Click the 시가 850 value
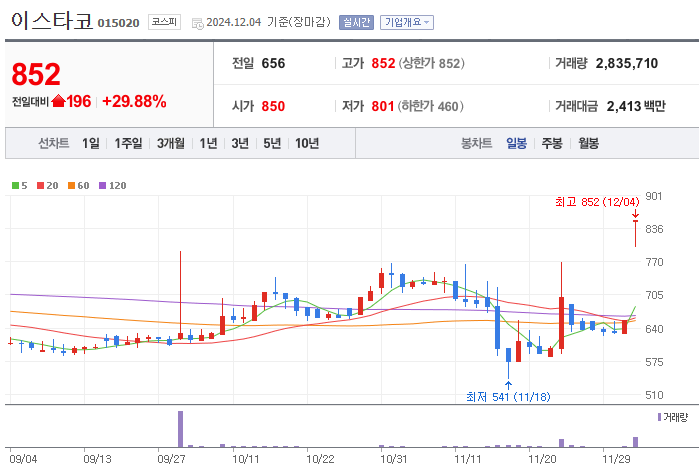Viewport: 699px width, 471px height. pos(273,106)
